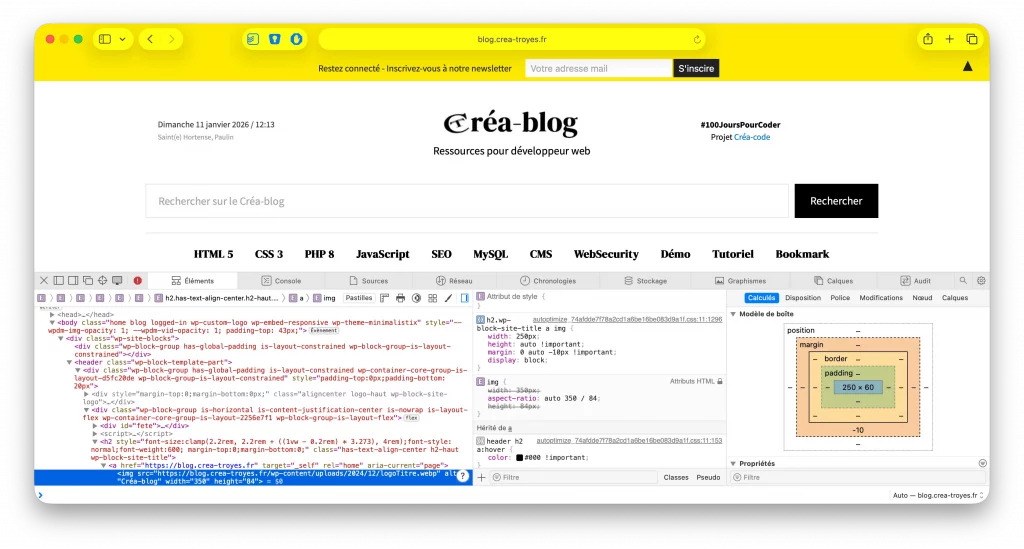
Task: Click the rulers layout icon beside Pastilles
Action: tap(384, 298)
